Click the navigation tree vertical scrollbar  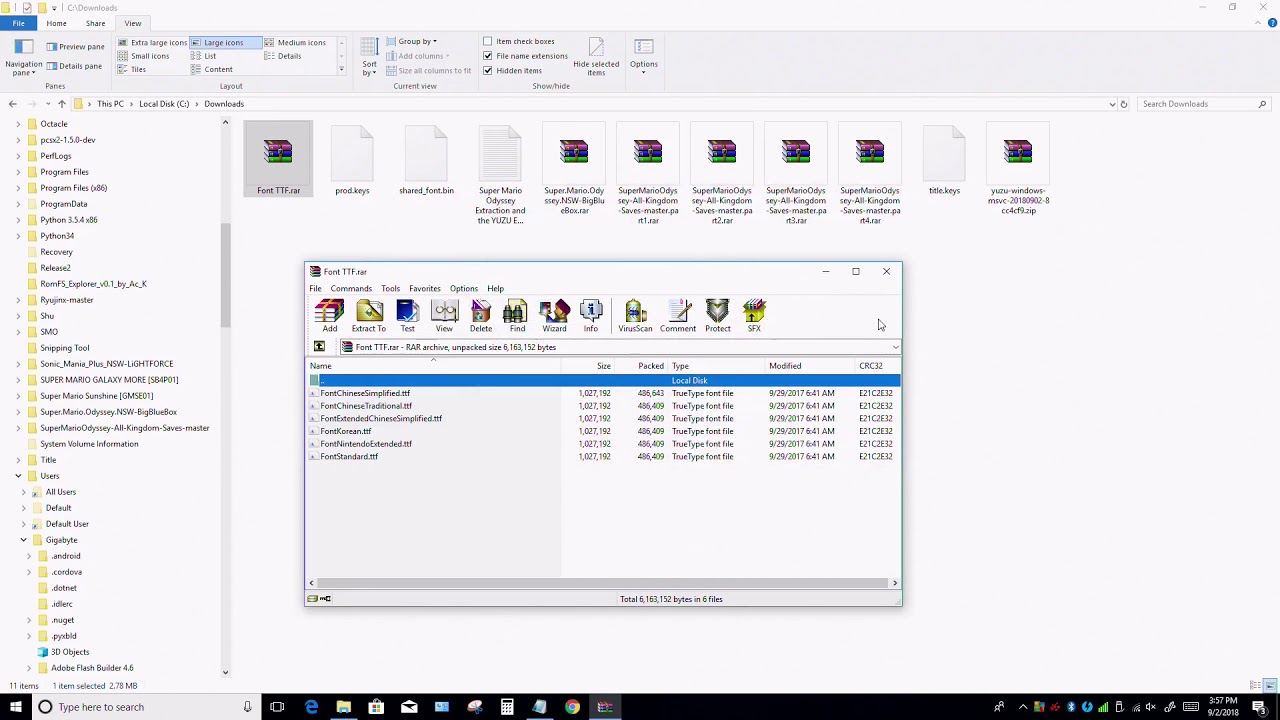[x=225, y=275]
